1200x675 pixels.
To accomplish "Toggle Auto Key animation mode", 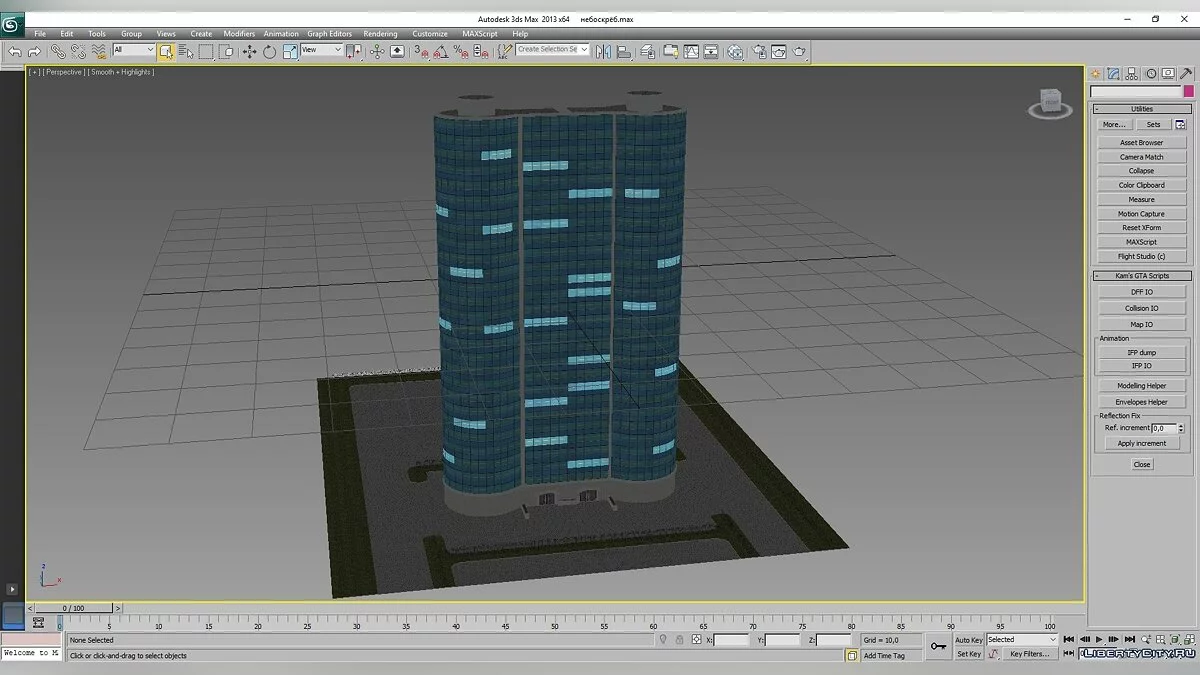I will (968, 640).
